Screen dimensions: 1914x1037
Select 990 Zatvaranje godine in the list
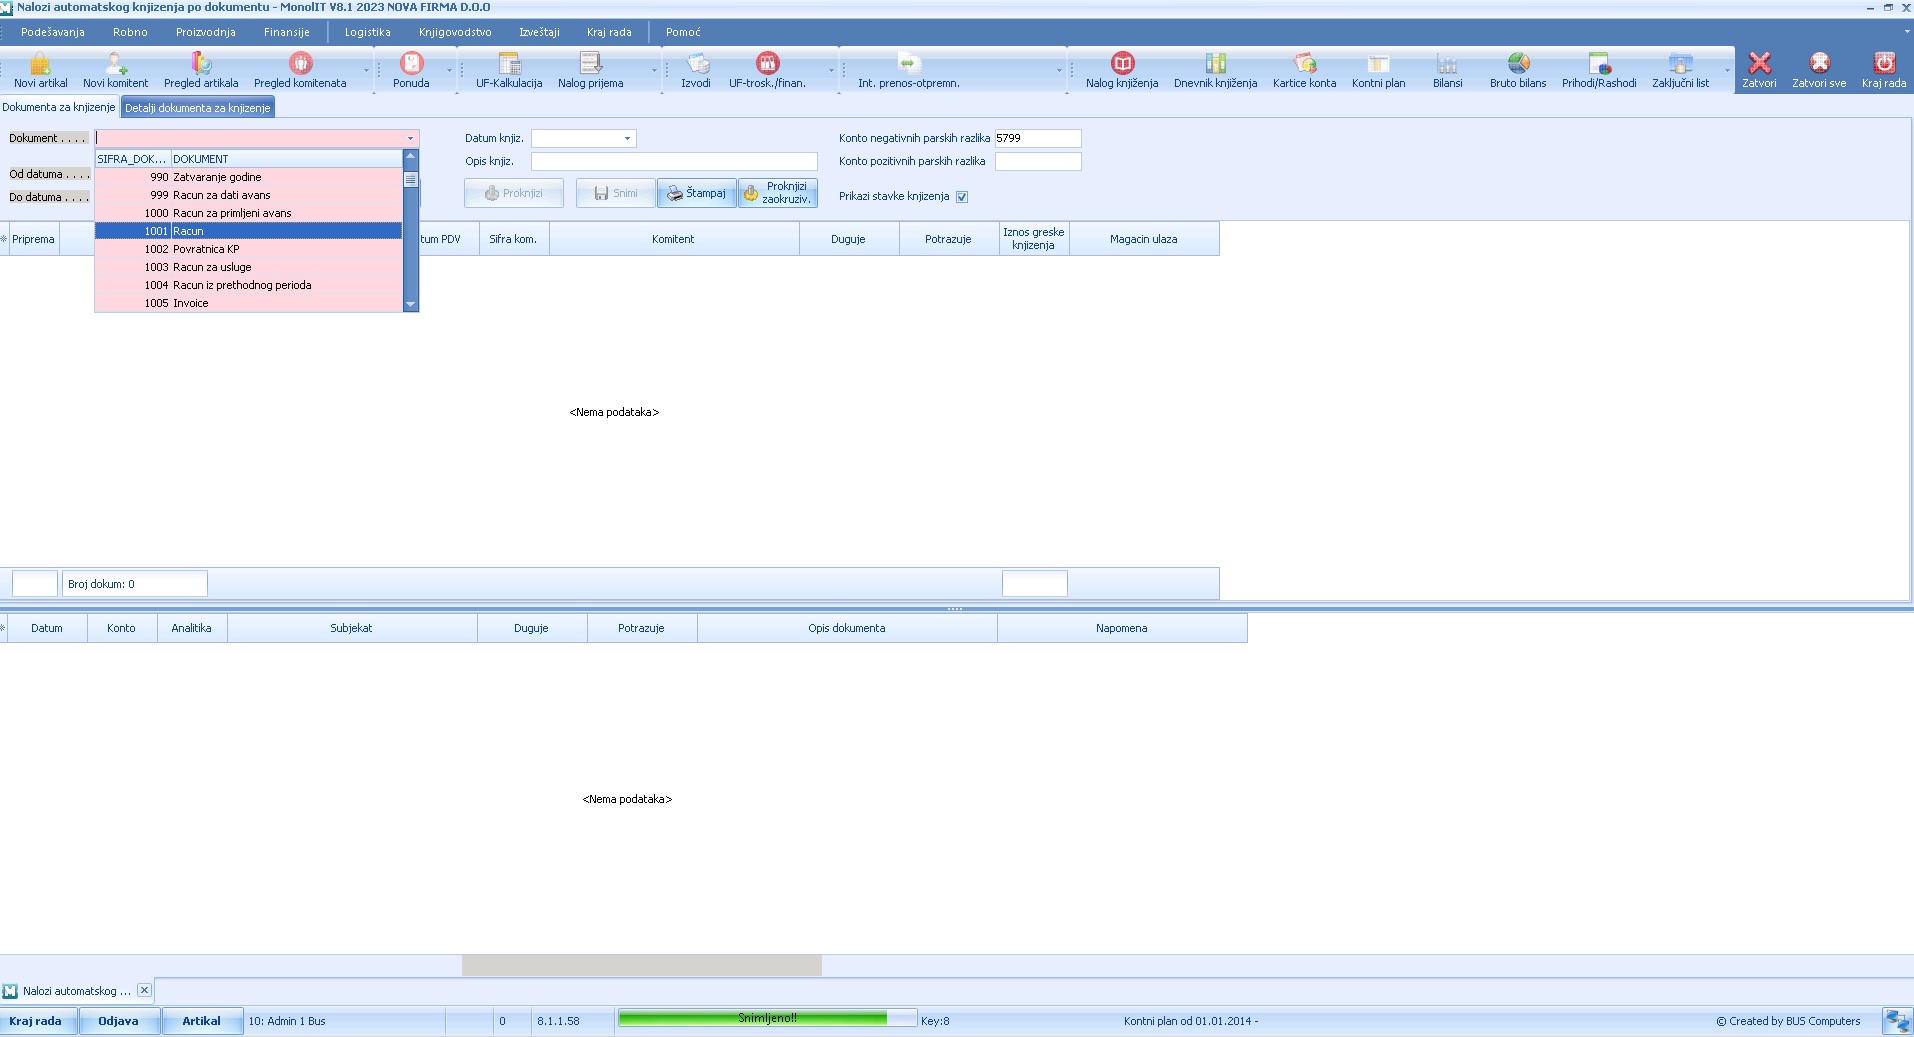tap(249, 177)
